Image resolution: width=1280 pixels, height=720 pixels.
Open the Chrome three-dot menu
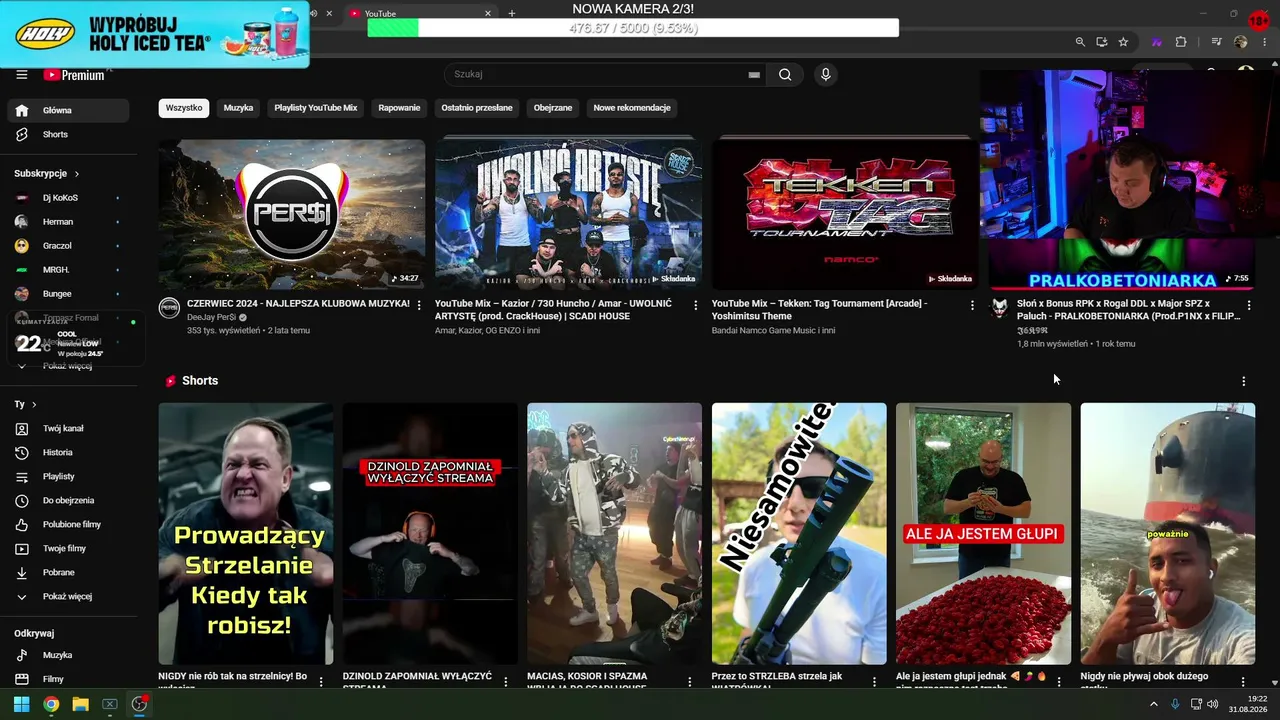click(1266, 42)
